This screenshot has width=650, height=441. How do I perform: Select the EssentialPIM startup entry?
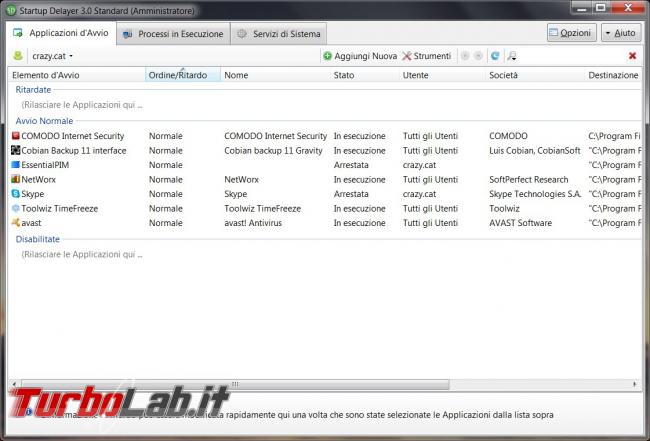tap(45, 165)
